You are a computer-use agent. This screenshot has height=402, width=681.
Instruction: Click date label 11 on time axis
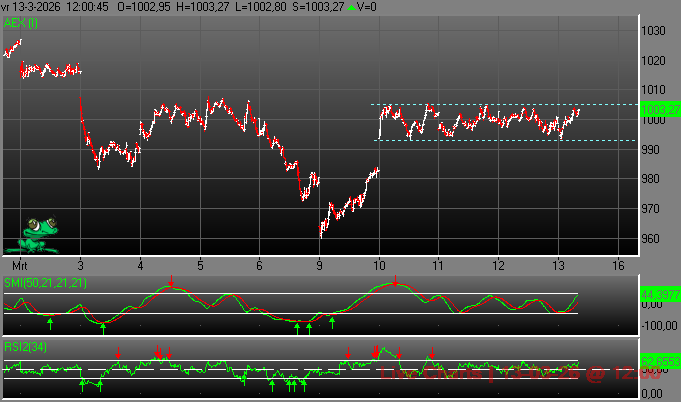point(438,266)
